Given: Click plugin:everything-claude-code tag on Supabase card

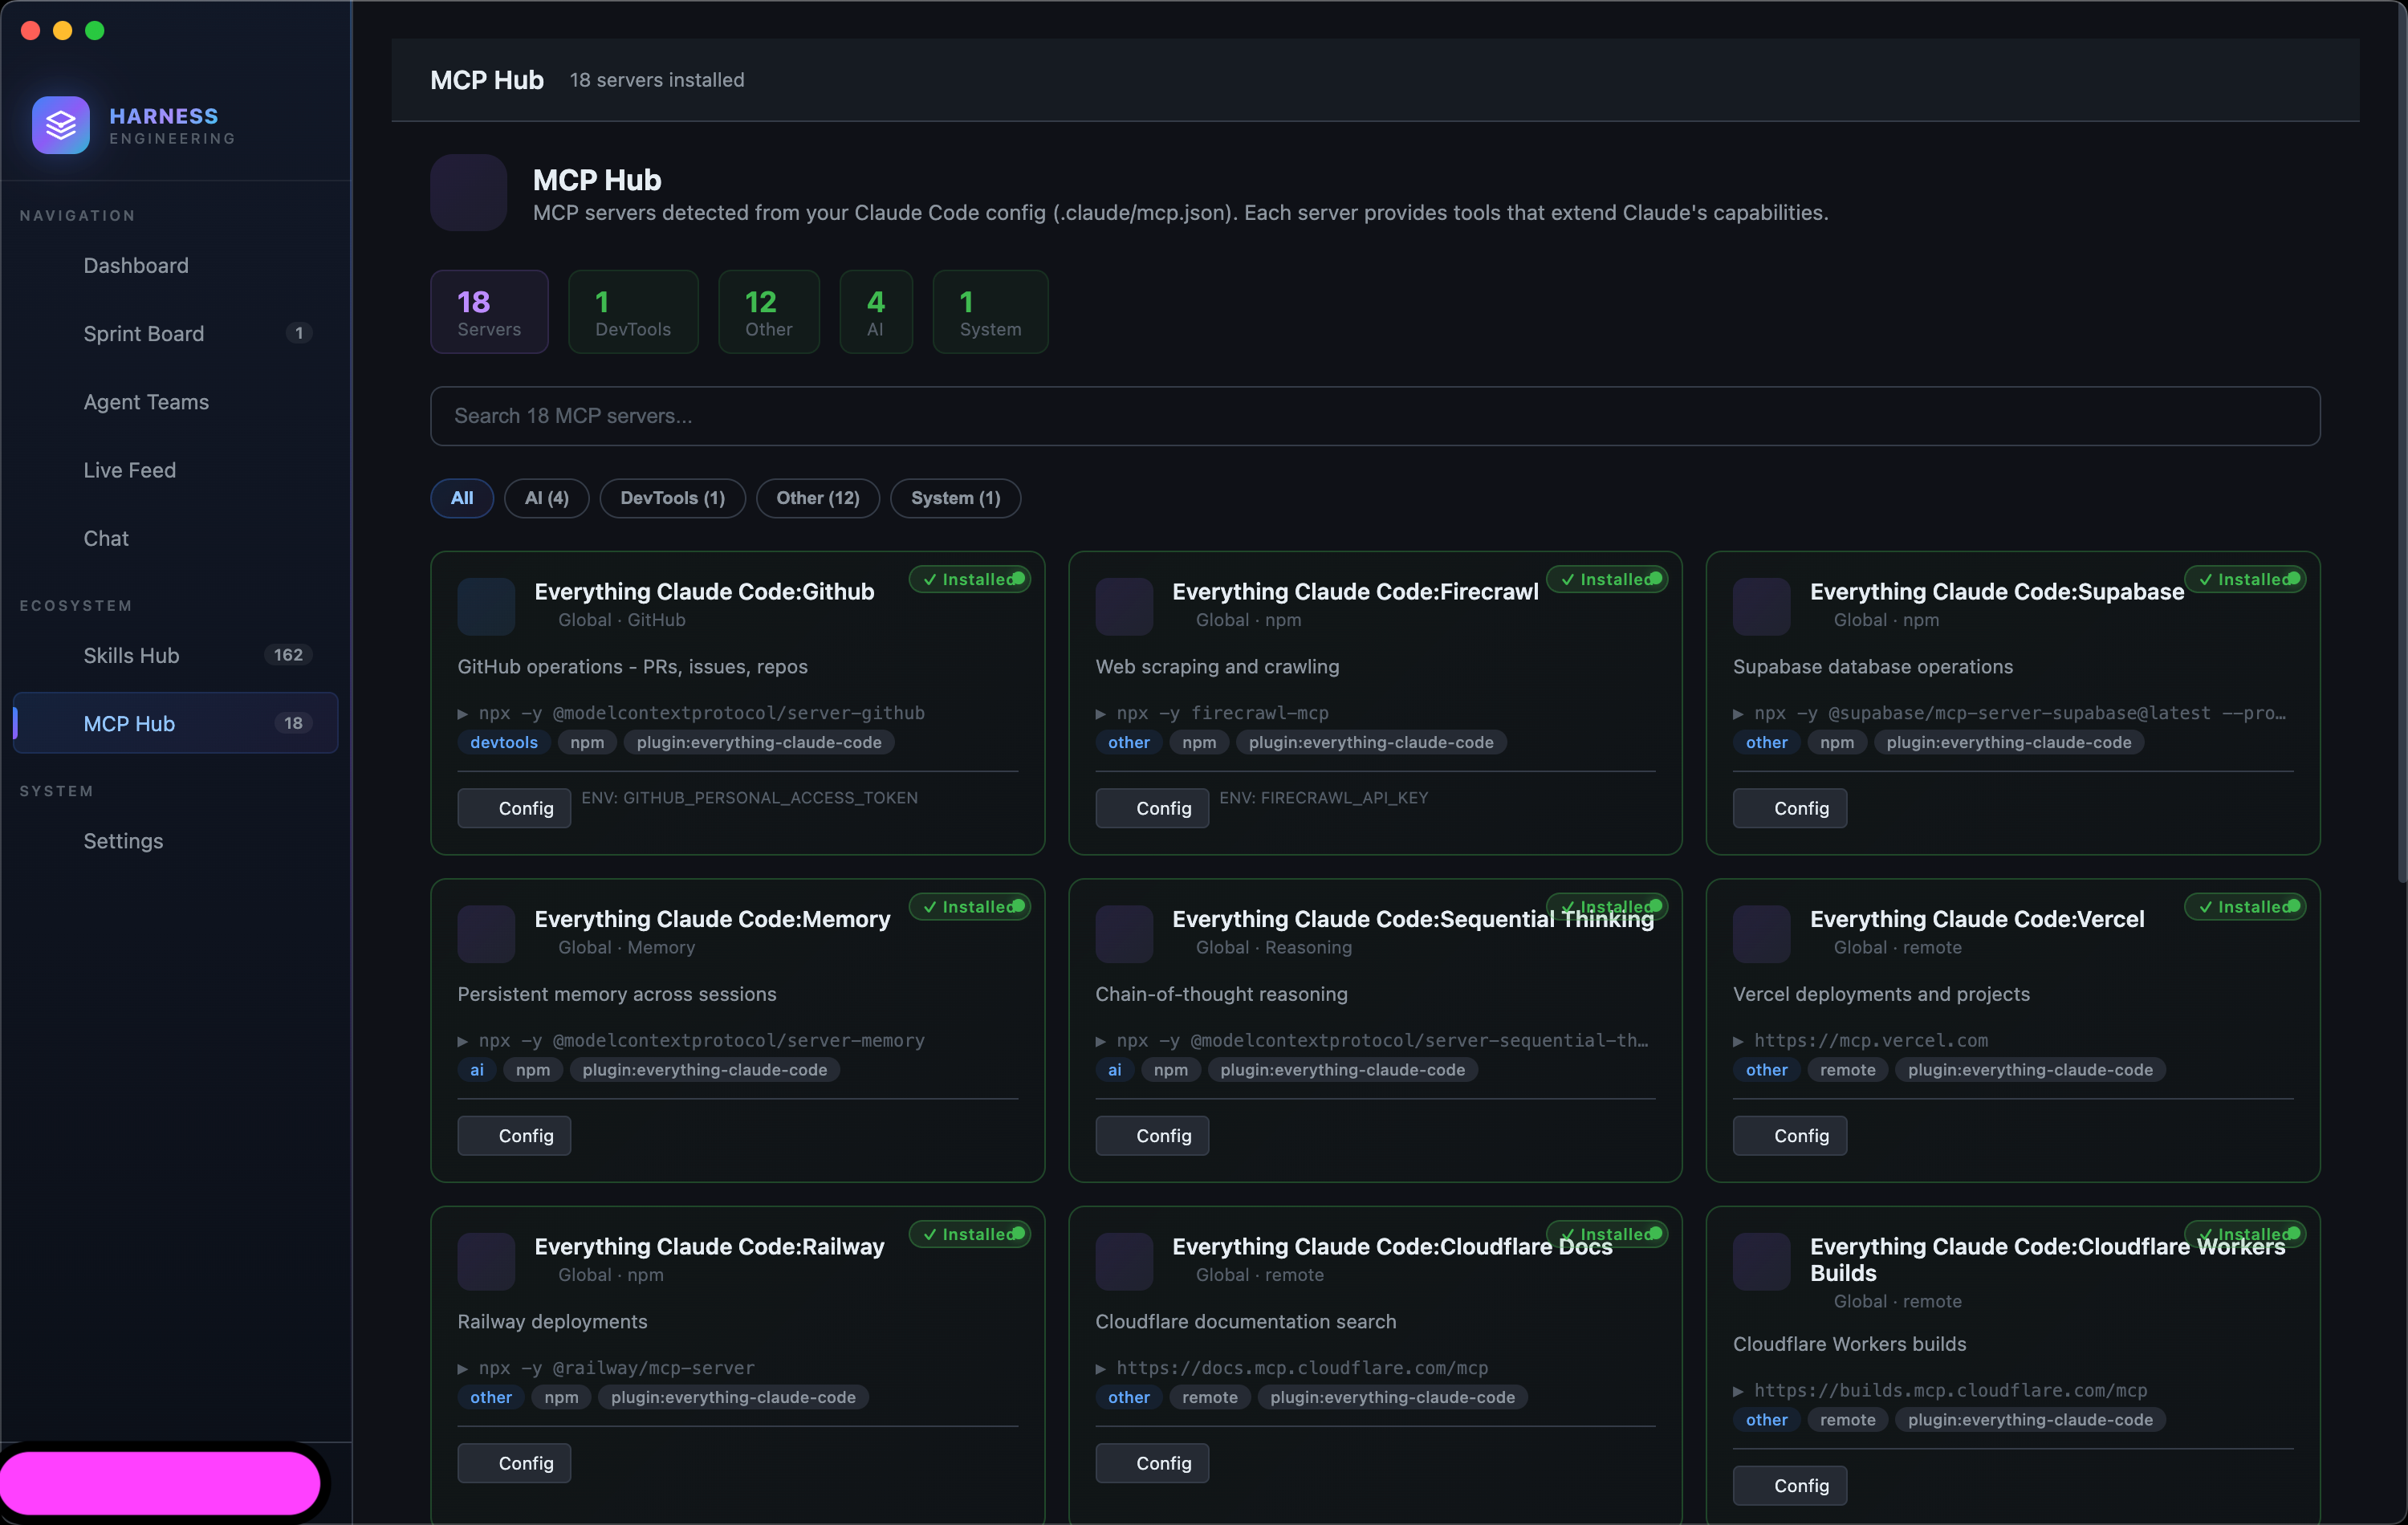Looking at the screenshot, I should click(2008, 742).
